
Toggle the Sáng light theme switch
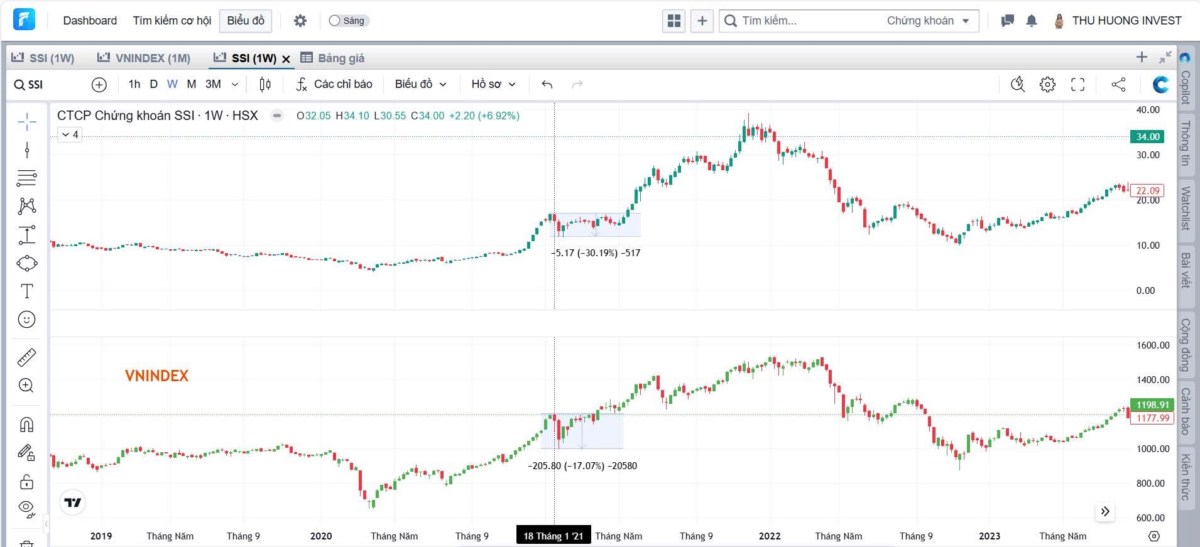point(347,20)
